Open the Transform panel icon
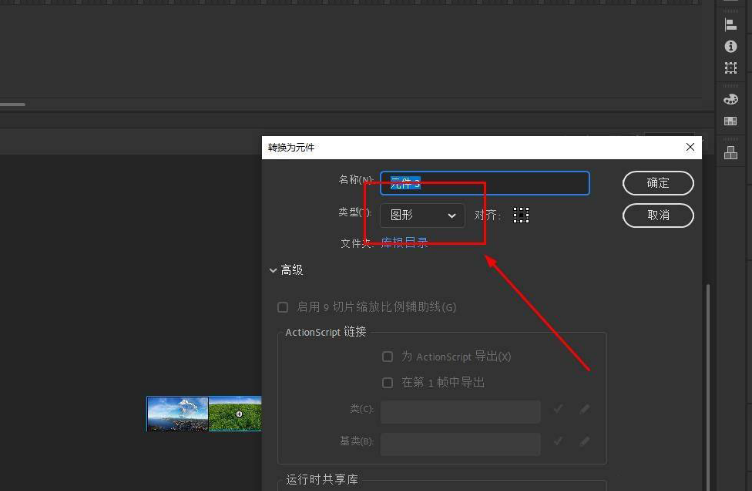Image resolution: width=752 pixels, height=491 pixels. [x=730, y=68]
